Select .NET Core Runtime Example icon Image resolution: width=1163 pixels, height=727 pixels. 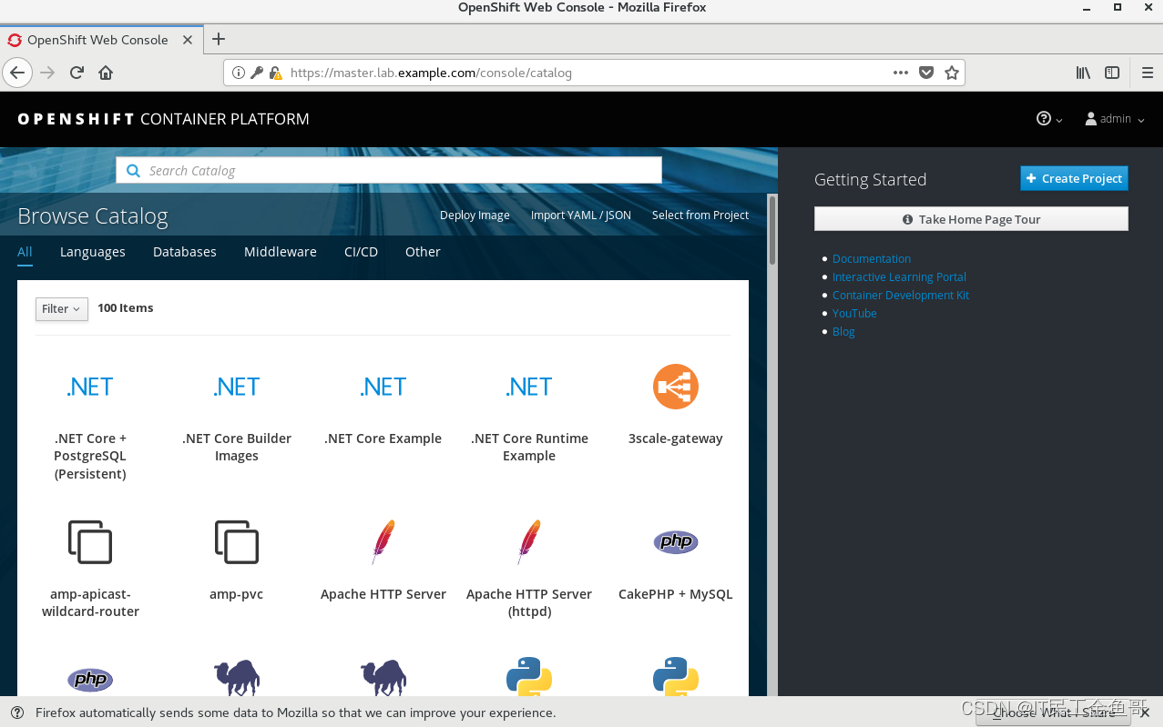529,387
